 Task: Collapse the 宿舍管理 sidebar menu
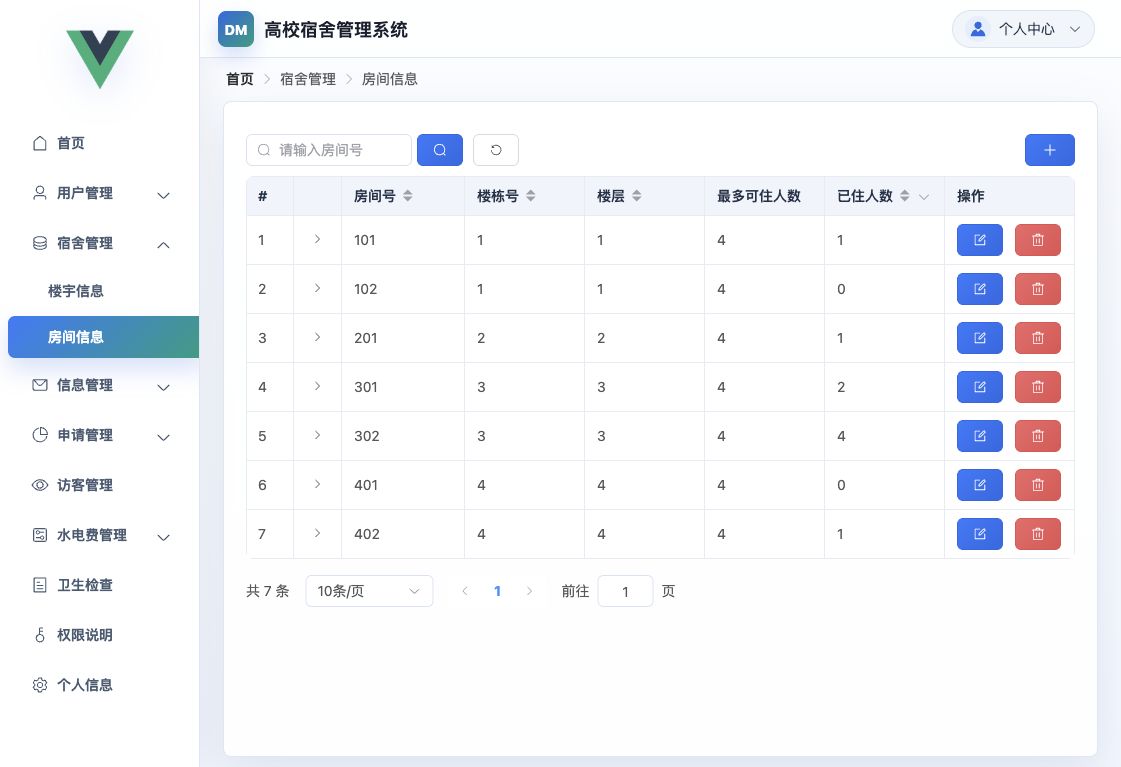99,244
